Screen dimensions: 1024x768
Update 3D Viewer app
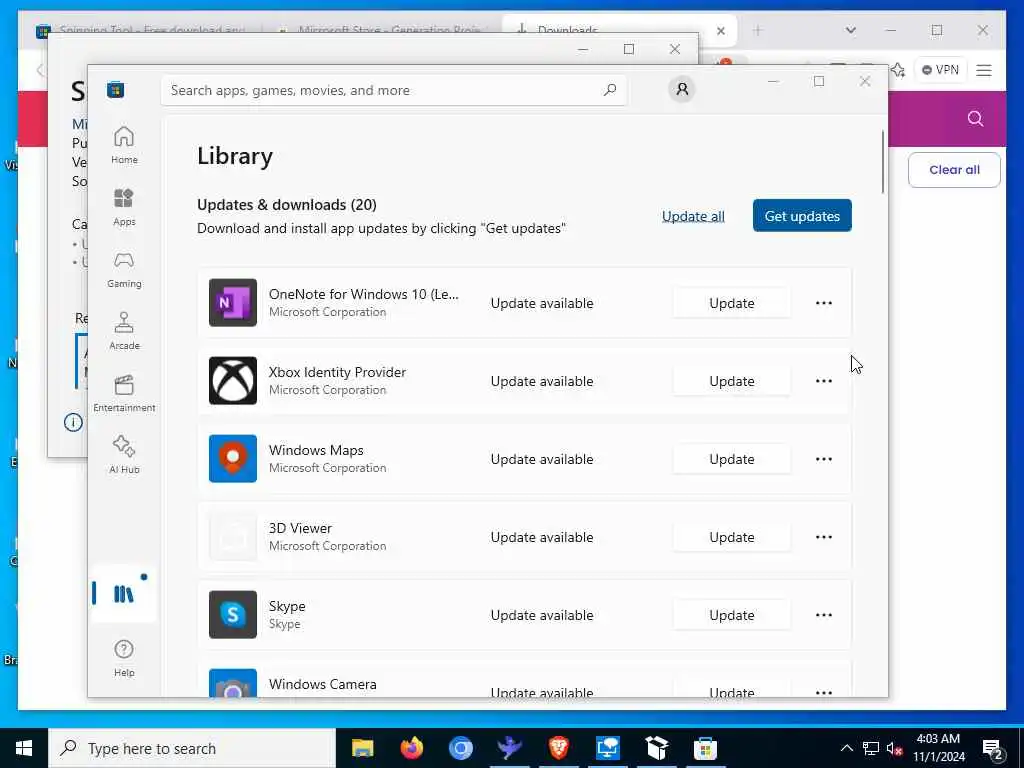click(731, 537)
